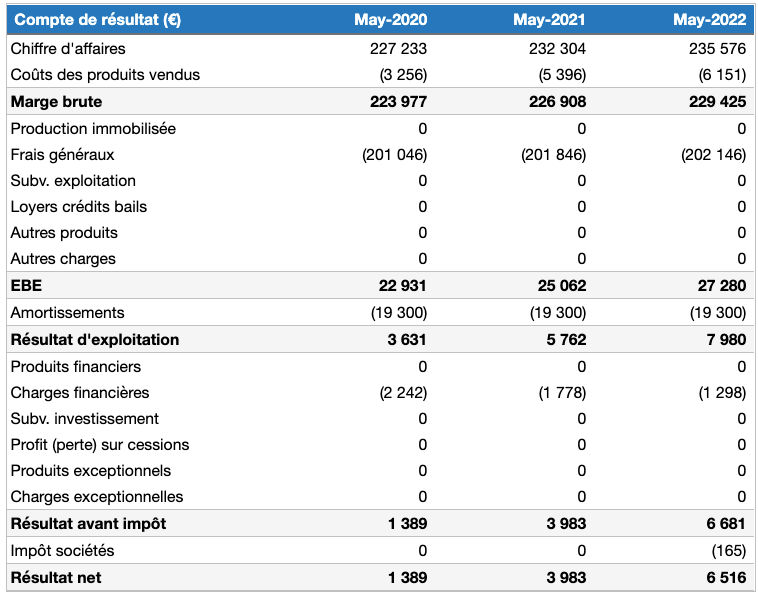The height and width of the screenshot is (598, 758).
Task: Click the EBE row label
Action: click(x=26, y=285)
